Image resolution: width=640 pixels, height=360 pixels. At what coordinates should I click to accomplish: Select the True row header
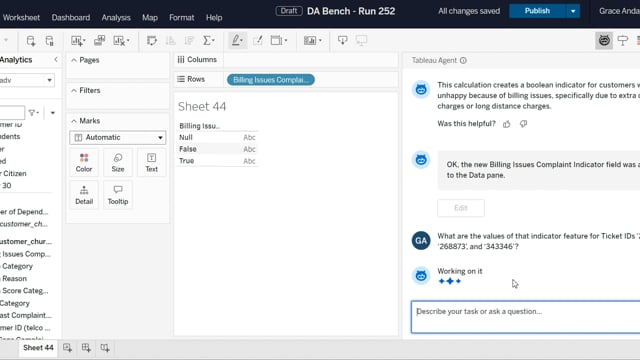pos(187,161)
